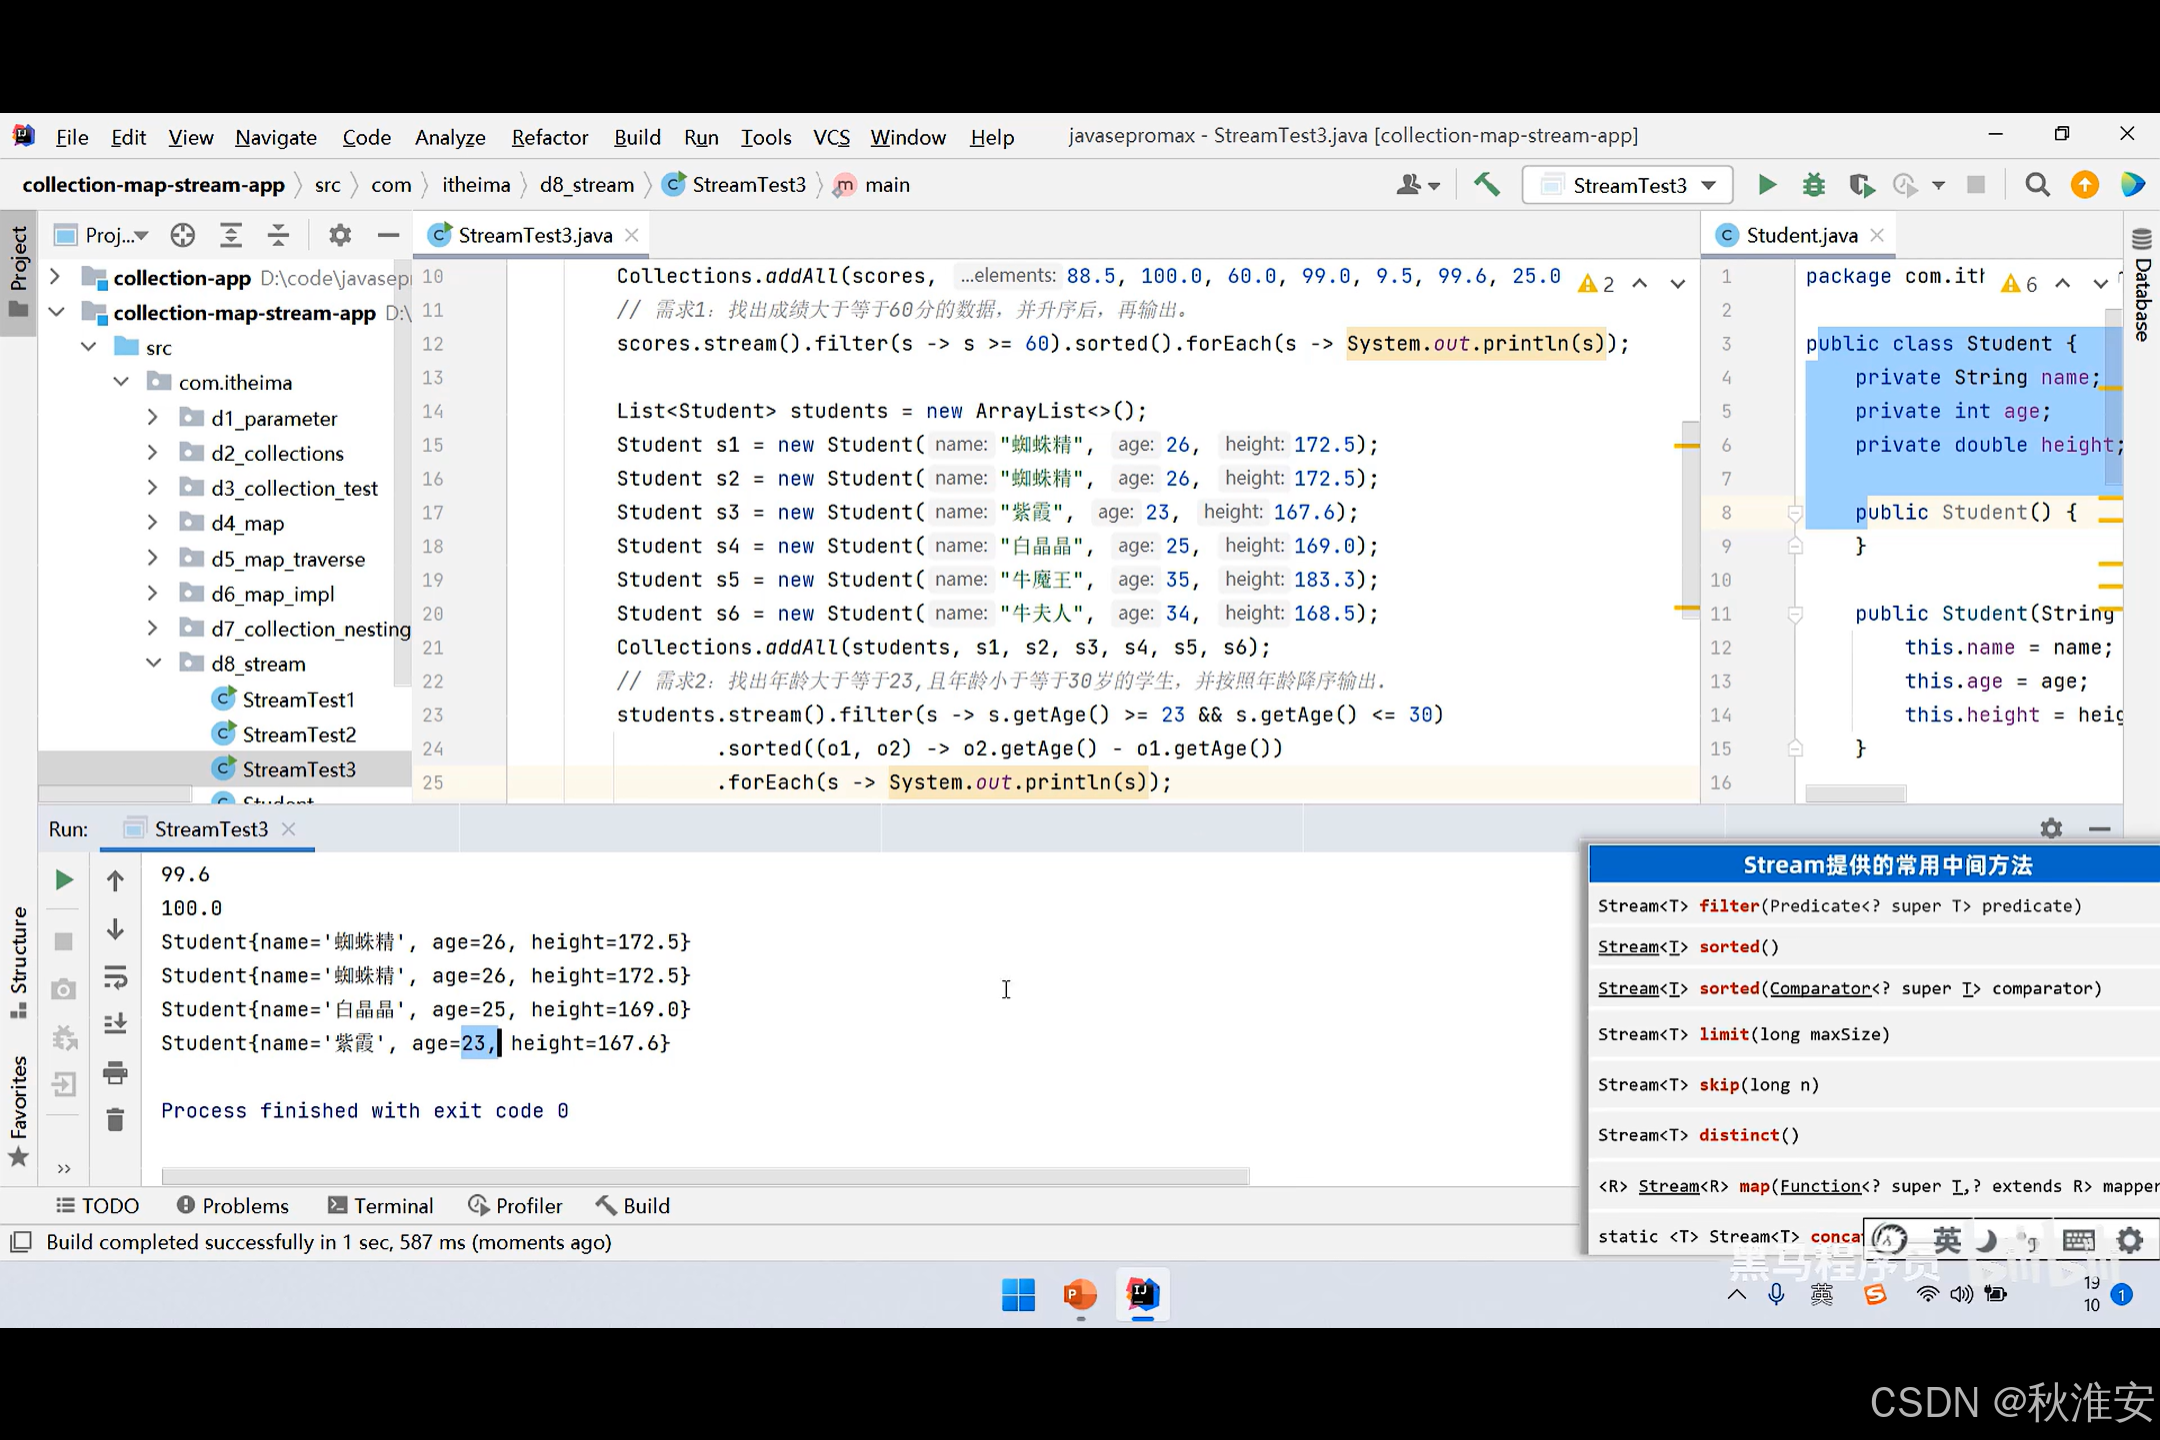Start debugging with the Debug icon
The image size is (2160, 1440).
pos(1813,184)
